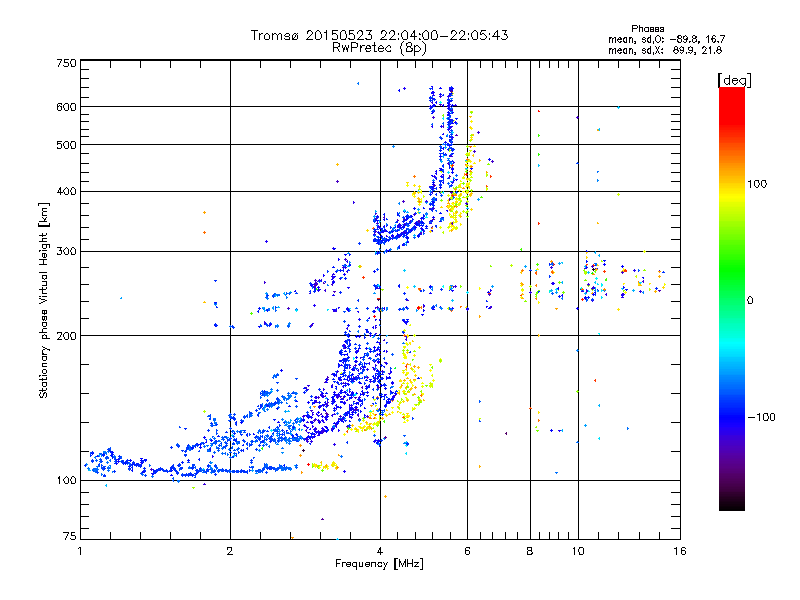Click the y-axis label '400'
The width and height of the screenshot is (800, 600).
(66, 191)
